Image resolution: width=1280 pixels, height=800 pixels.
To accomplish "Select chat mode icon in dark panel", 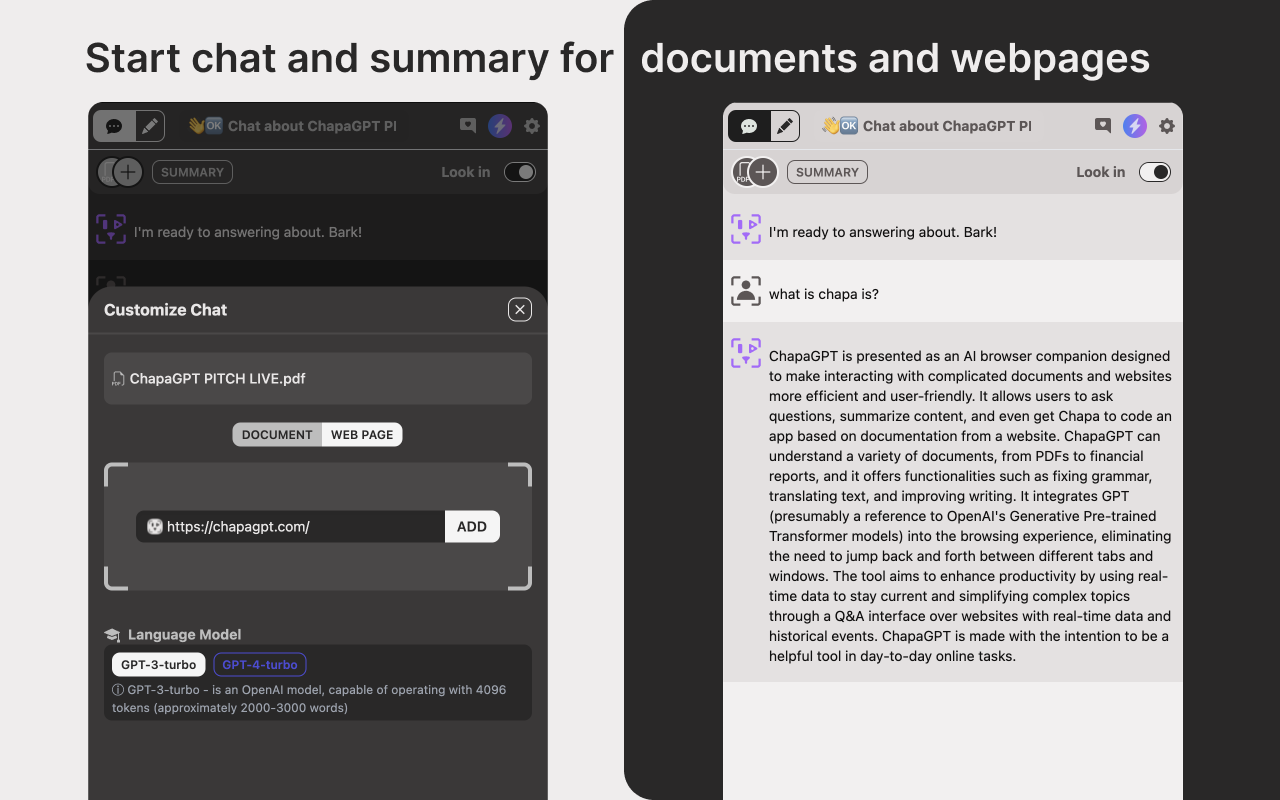I will point(114,126).
